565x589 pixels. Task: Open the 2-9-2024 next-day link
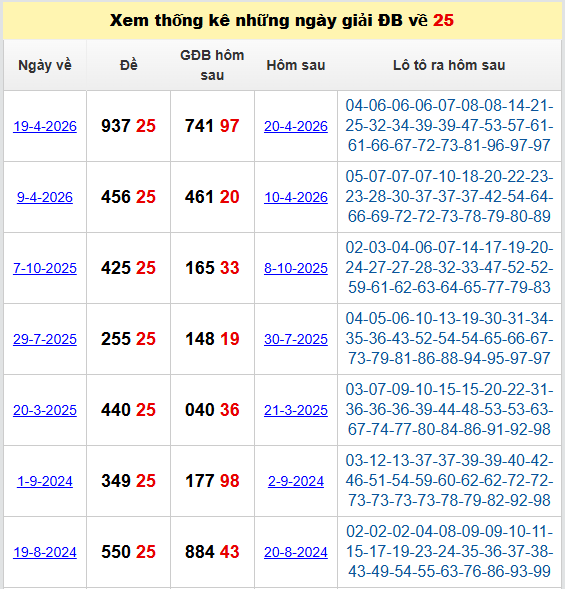296,481
